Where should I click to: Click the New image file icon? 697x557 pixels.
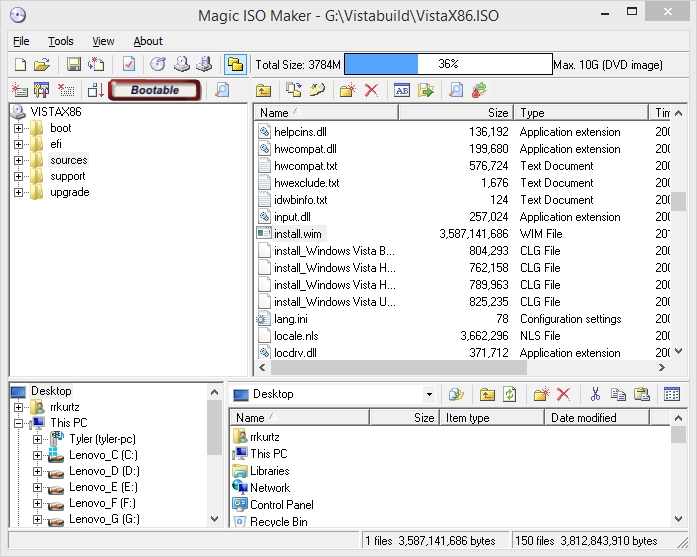(x=20, y=64)
